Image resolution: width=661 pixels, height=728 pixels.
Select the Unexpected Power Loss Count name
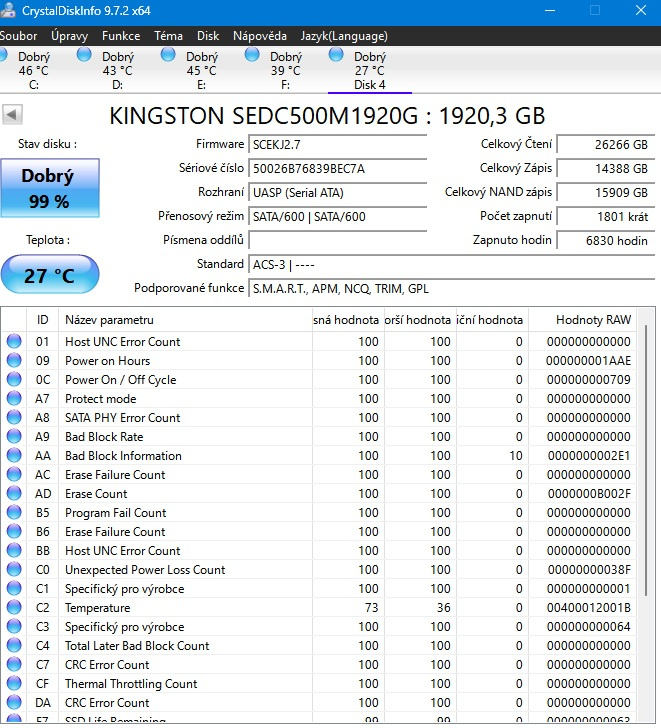coord(145,570)
